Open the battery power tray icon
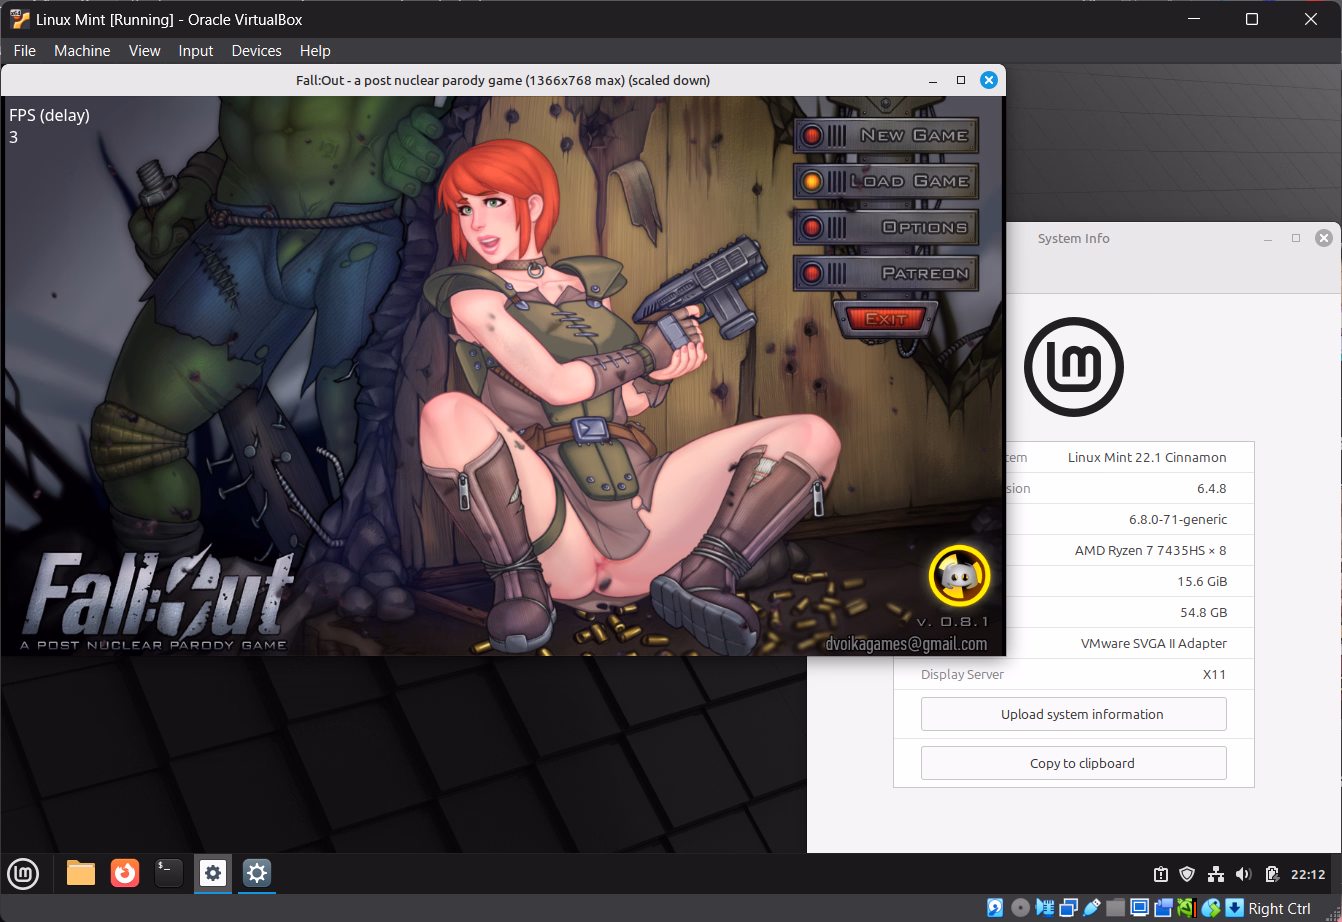Screen dimensions: 1342x922 point(1272,874)
